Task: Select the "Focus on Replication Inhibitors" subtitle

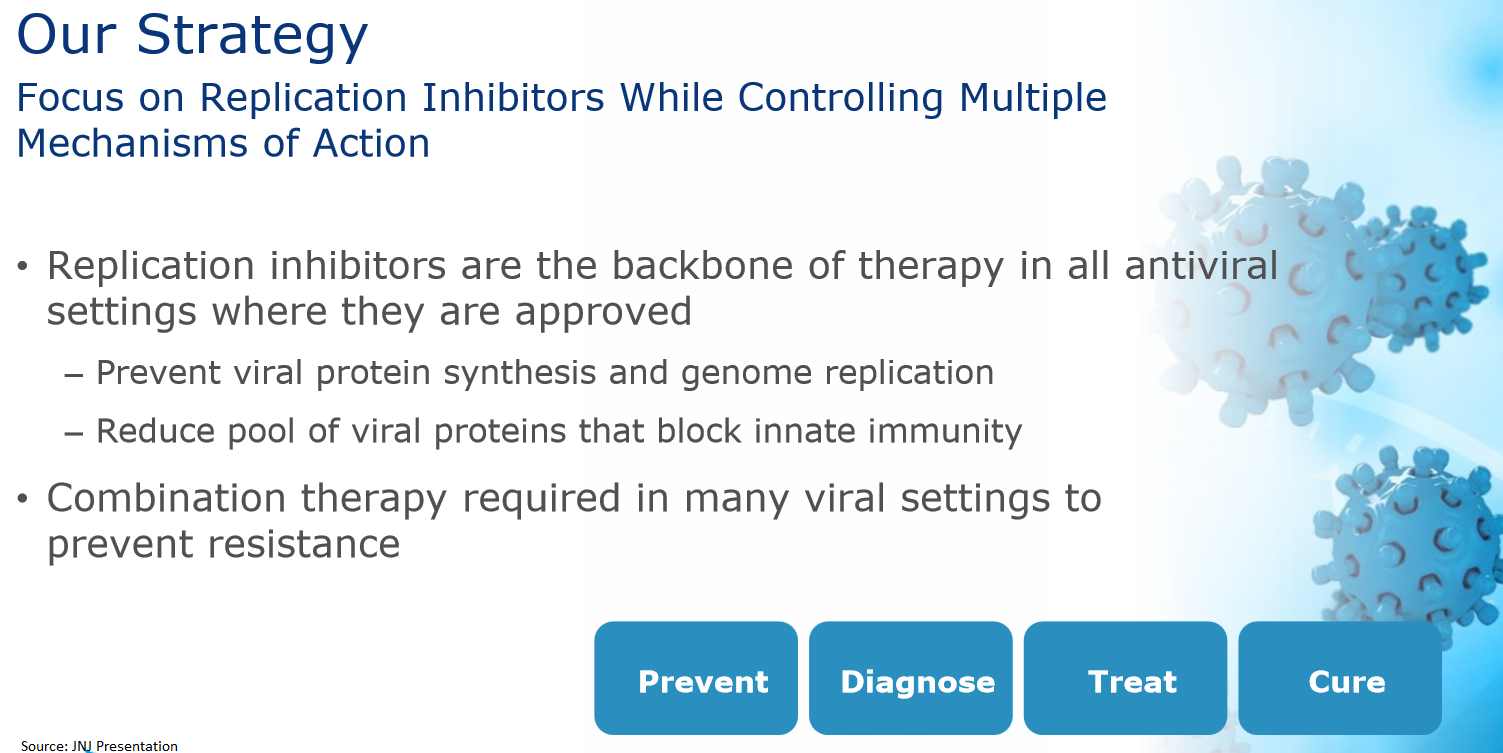Action: pos(561,120)
